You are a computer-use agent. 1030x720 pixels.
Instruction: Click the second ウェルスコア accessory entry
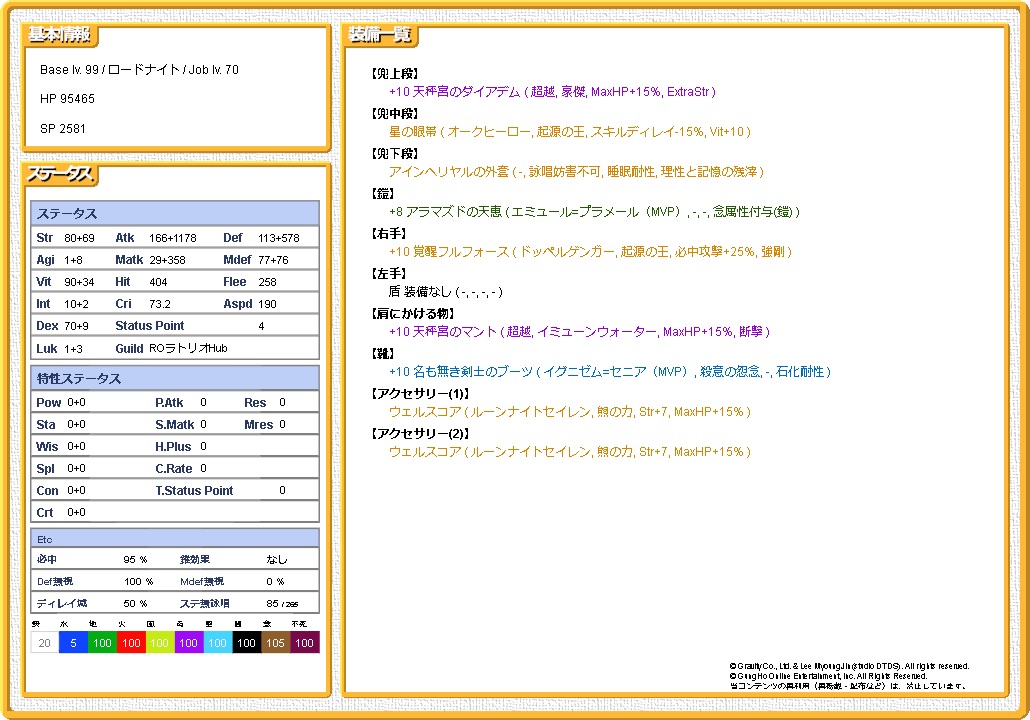click(x=569, y=452)
